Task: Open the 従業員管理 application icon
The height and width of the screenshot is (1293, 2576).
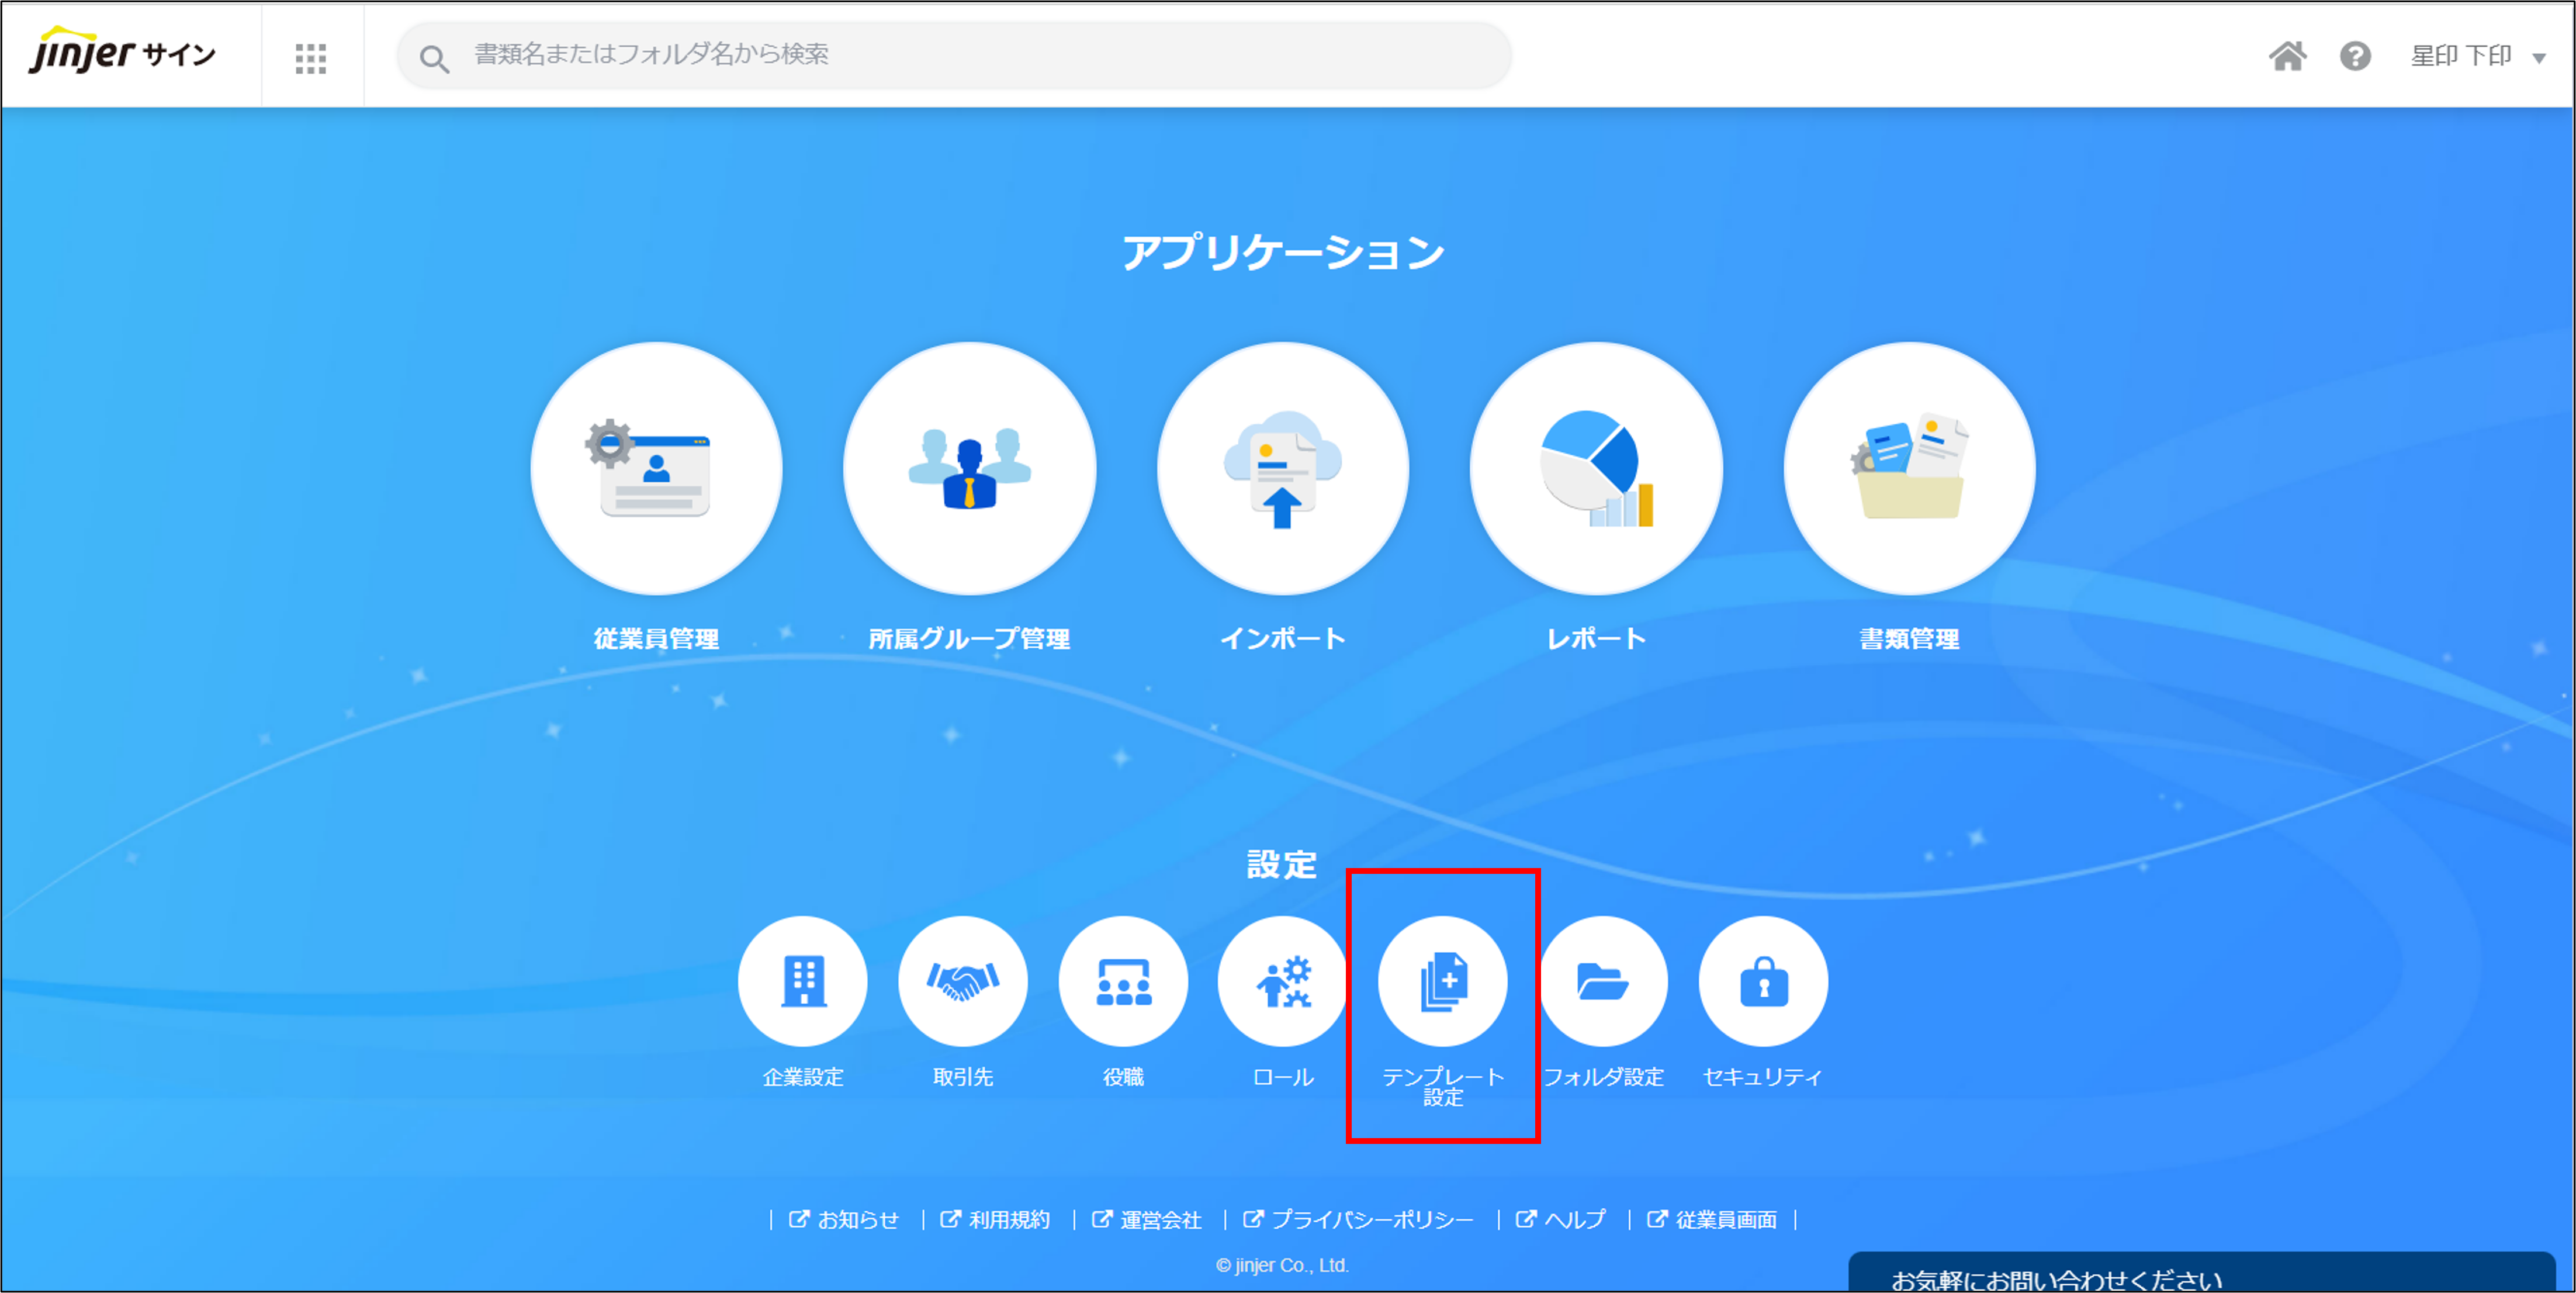Action: coord(656,468)
